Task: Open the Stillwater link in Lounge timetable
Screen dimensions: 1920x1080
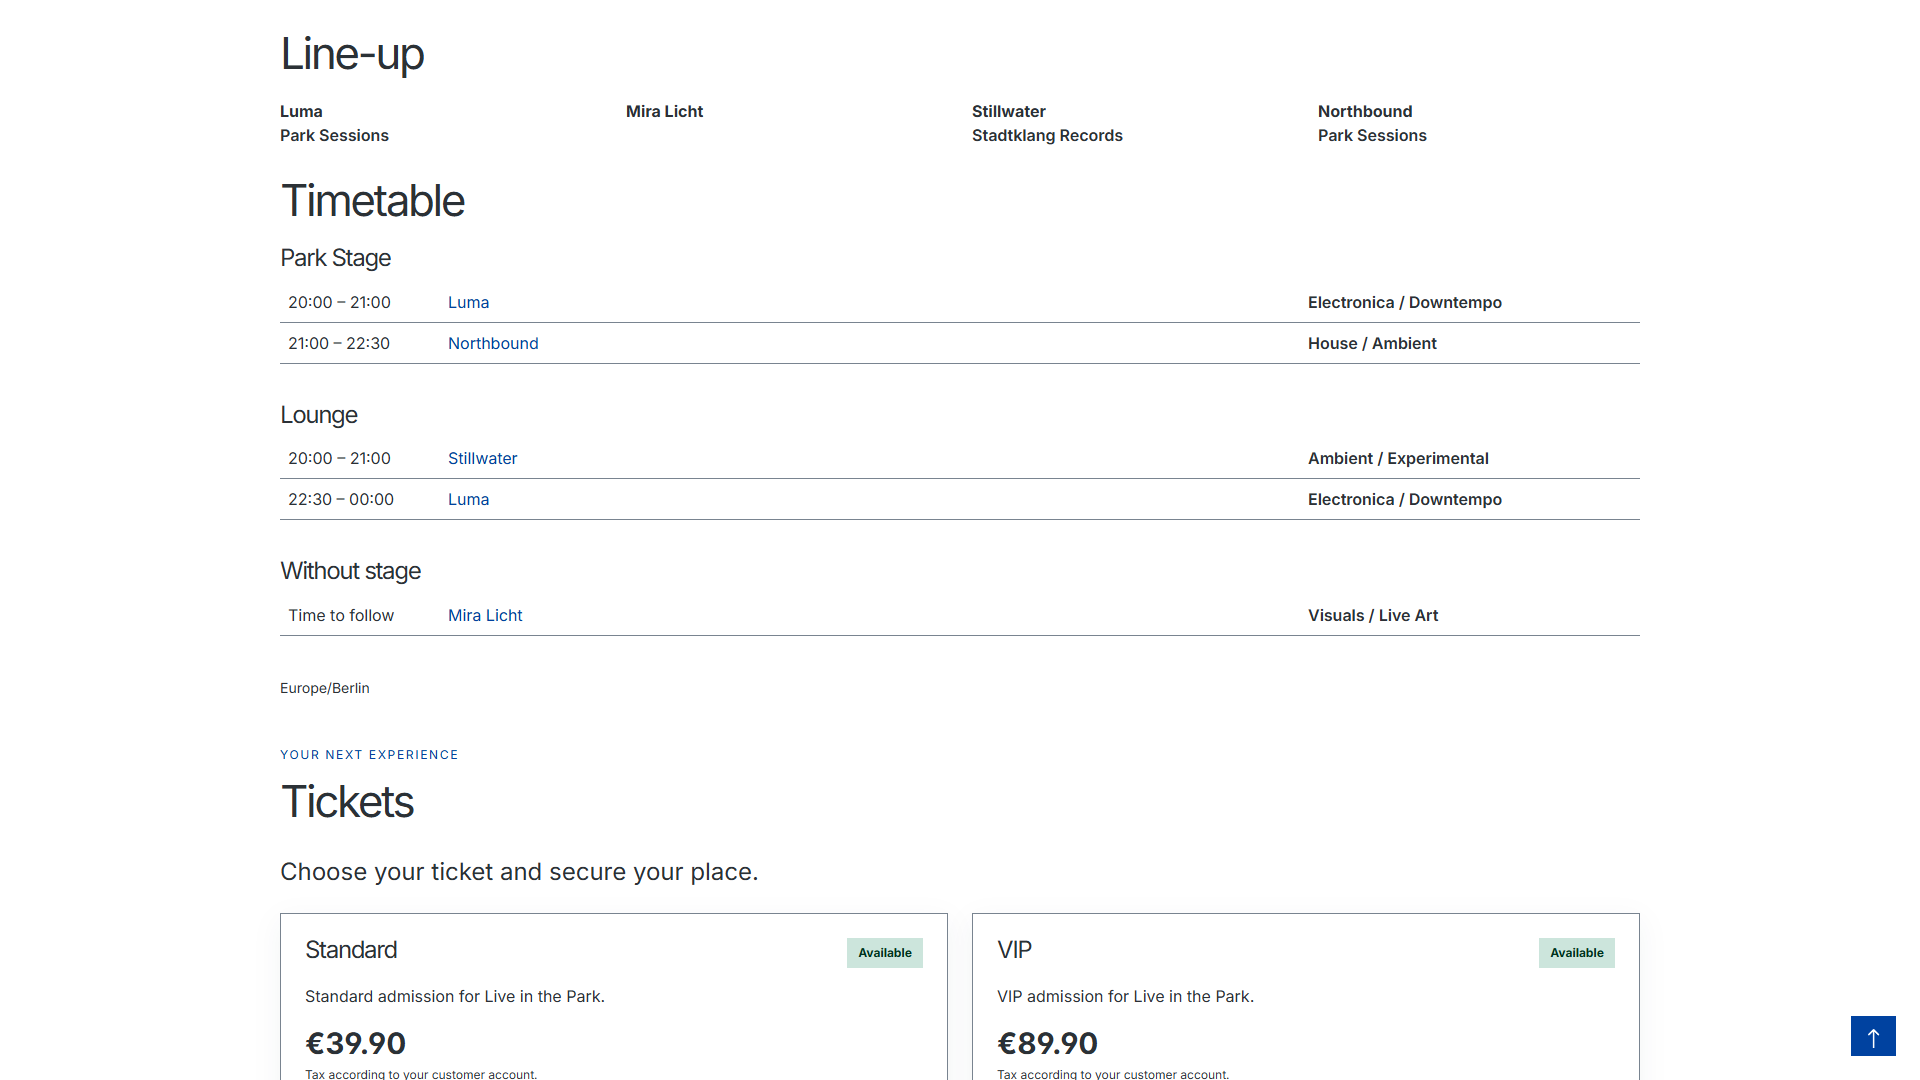Action: 482,458
